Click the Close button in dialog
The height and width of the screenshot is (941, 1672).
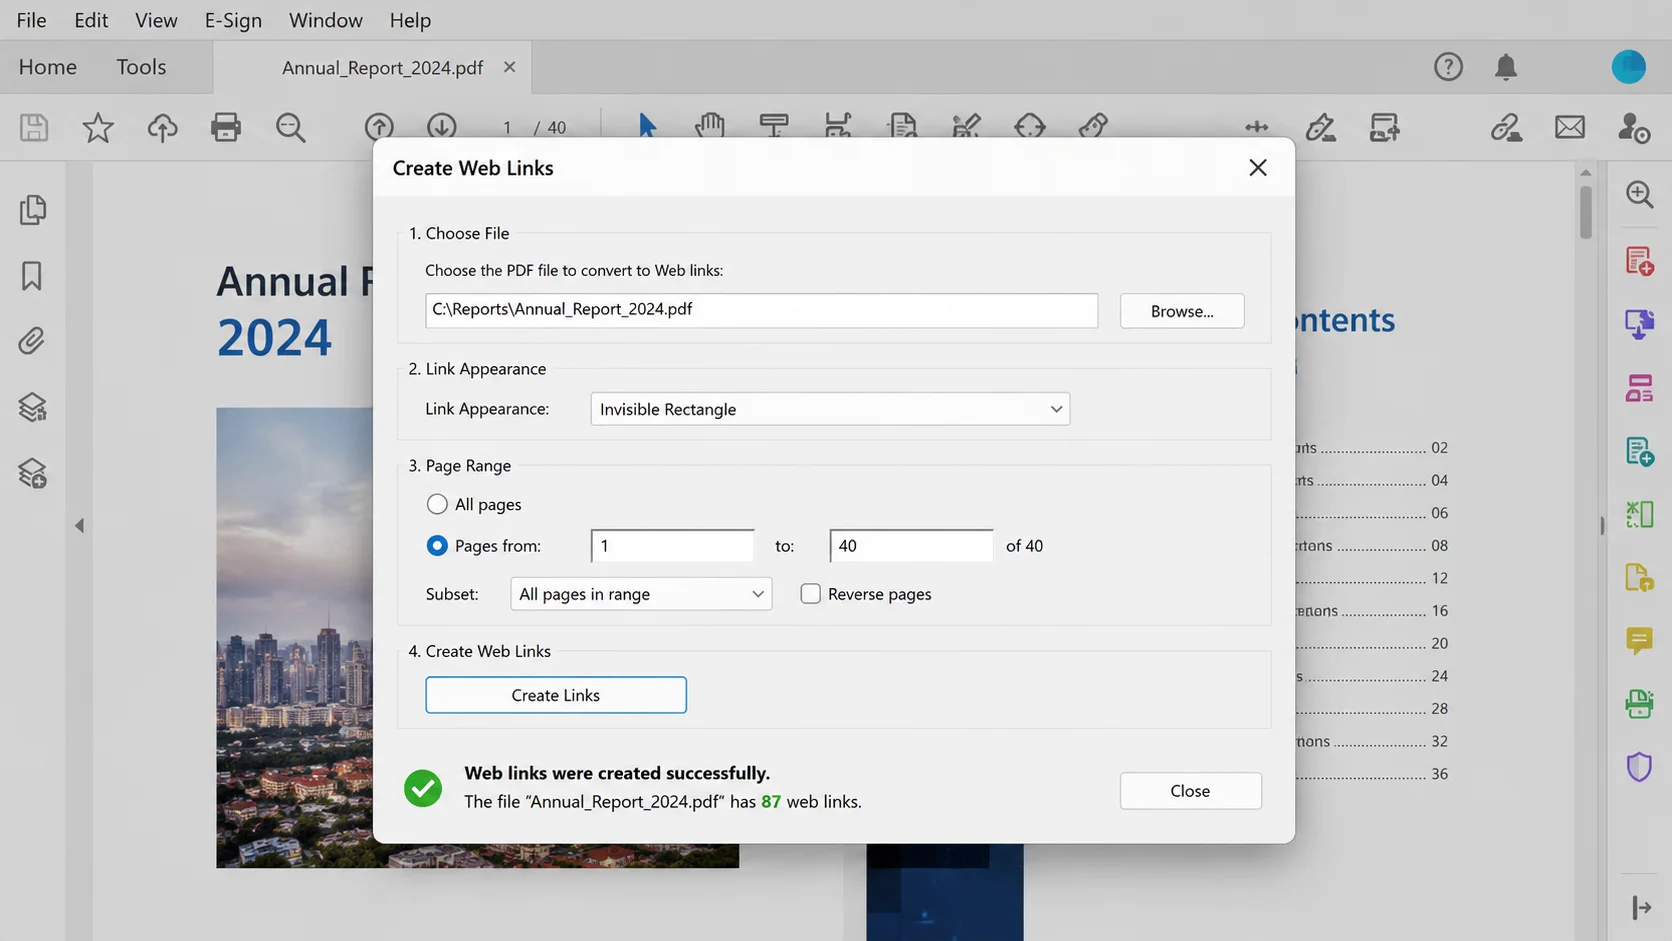click(x=1190, y=791)
